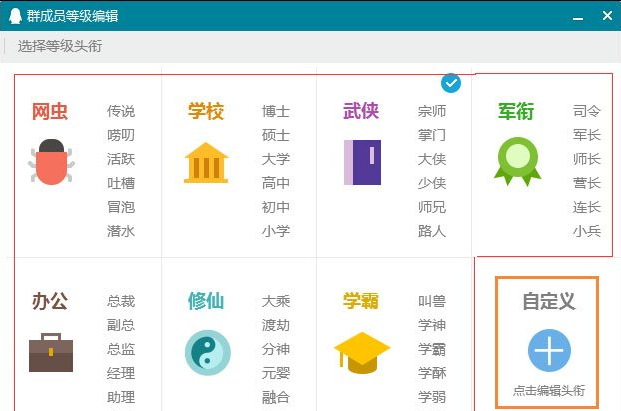
Task: Select the 军衔 title set heading
Action: 516,111
